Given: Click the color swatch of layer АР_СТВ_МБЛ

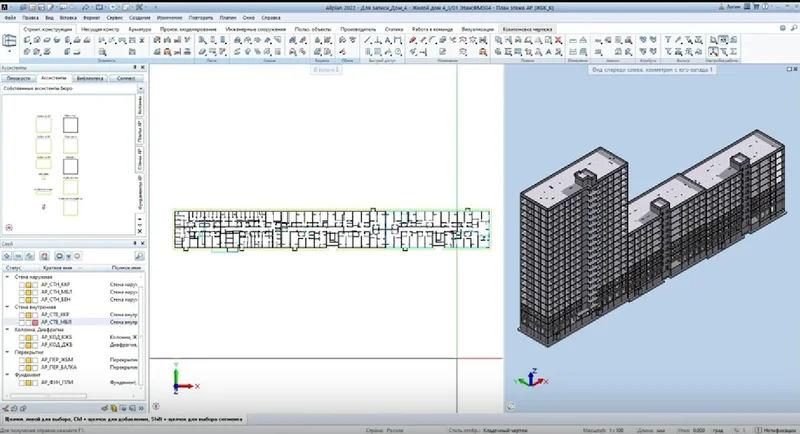Looking at the screenshot, I should (36, 322).
